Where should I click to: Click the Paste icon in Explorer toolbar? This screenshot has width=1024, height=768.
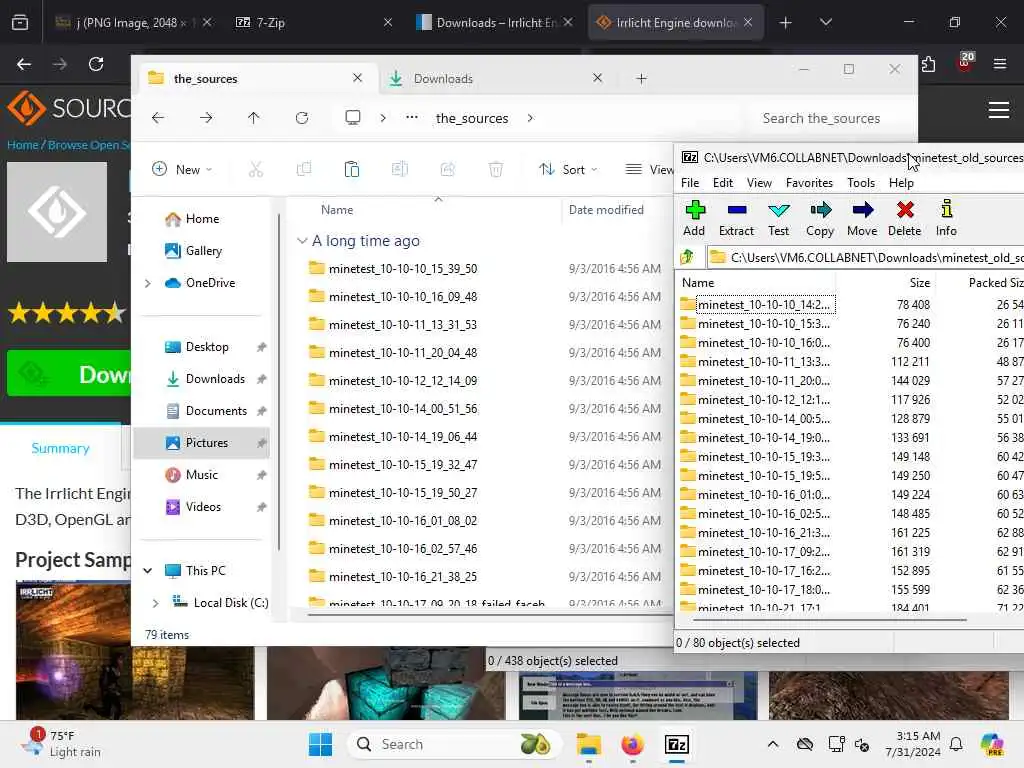click(351, 170)
